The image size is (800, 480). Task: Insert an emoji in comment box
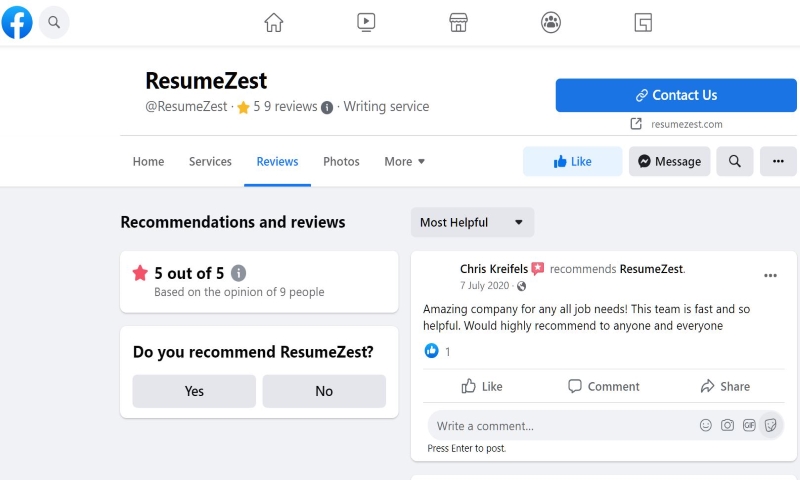[706, 425]
